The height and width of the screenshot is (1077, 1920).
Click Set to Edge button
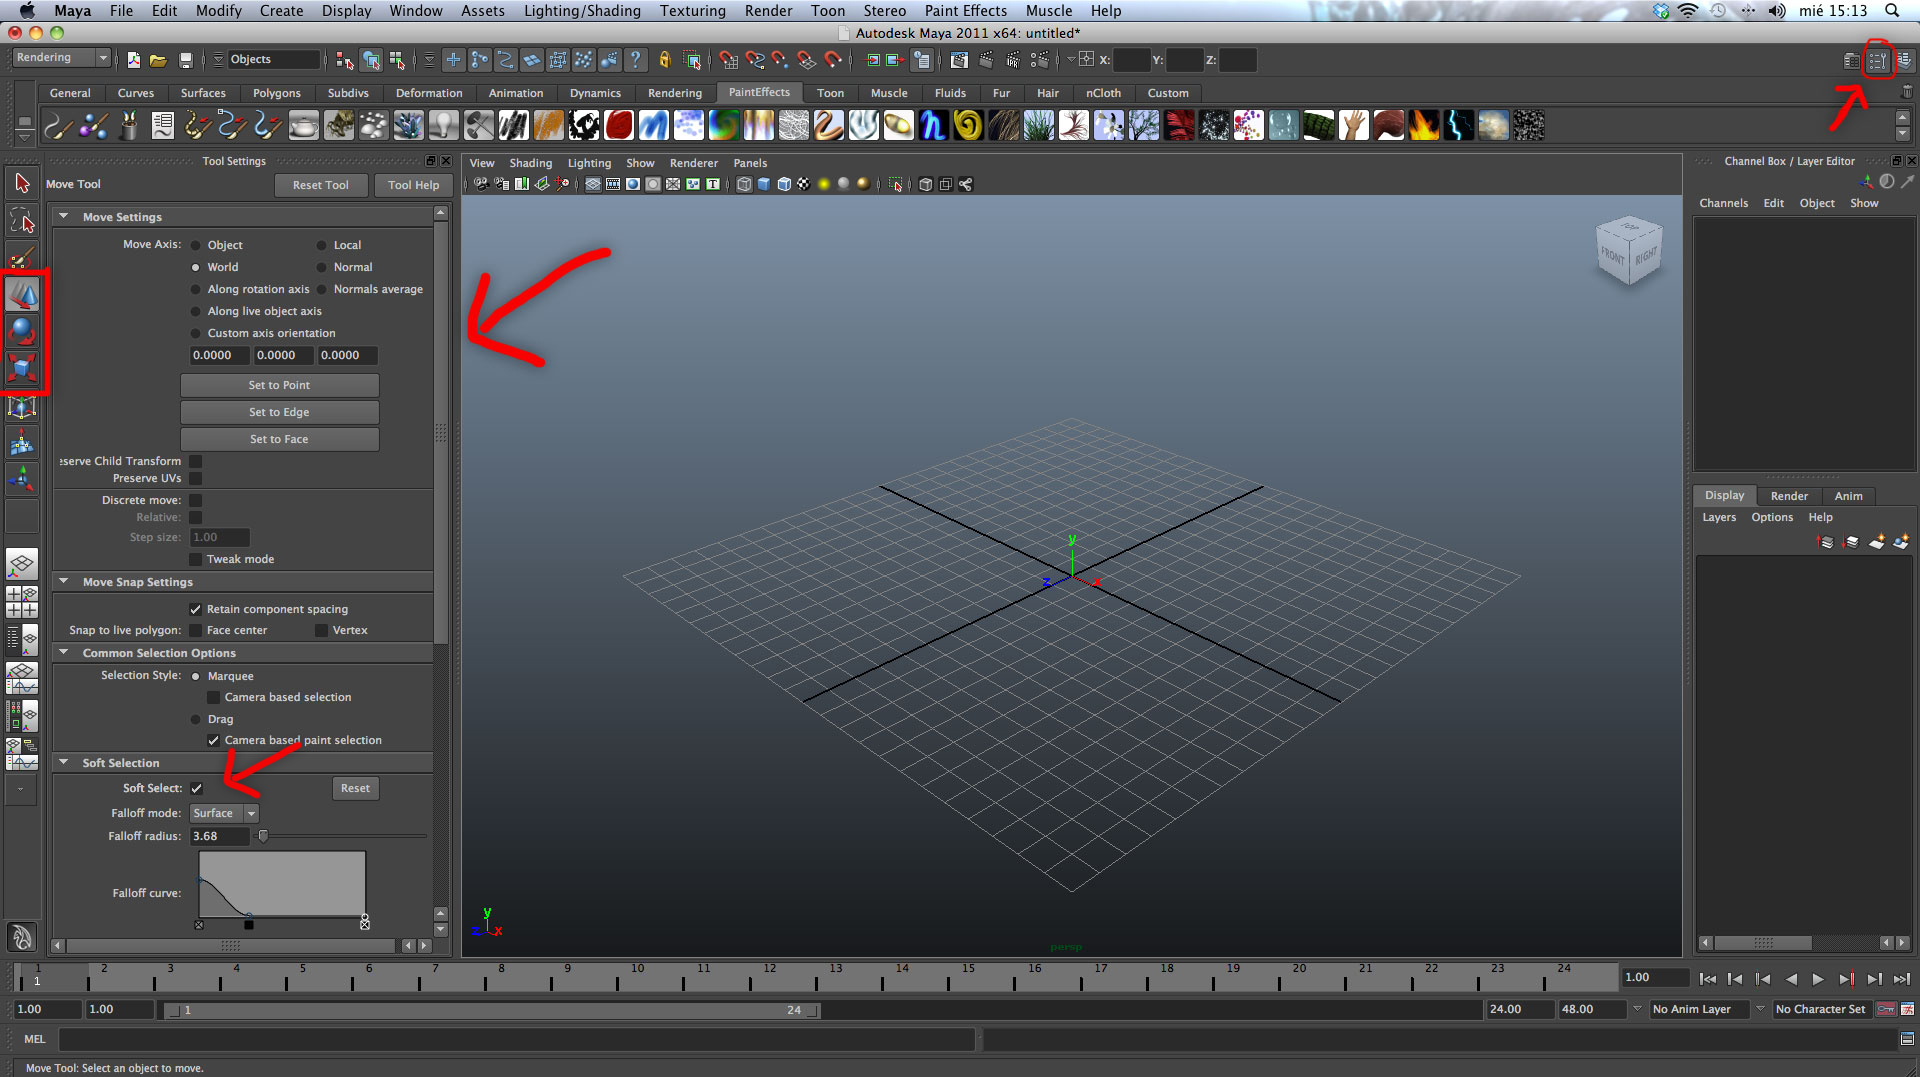click(x=279, y=412)
